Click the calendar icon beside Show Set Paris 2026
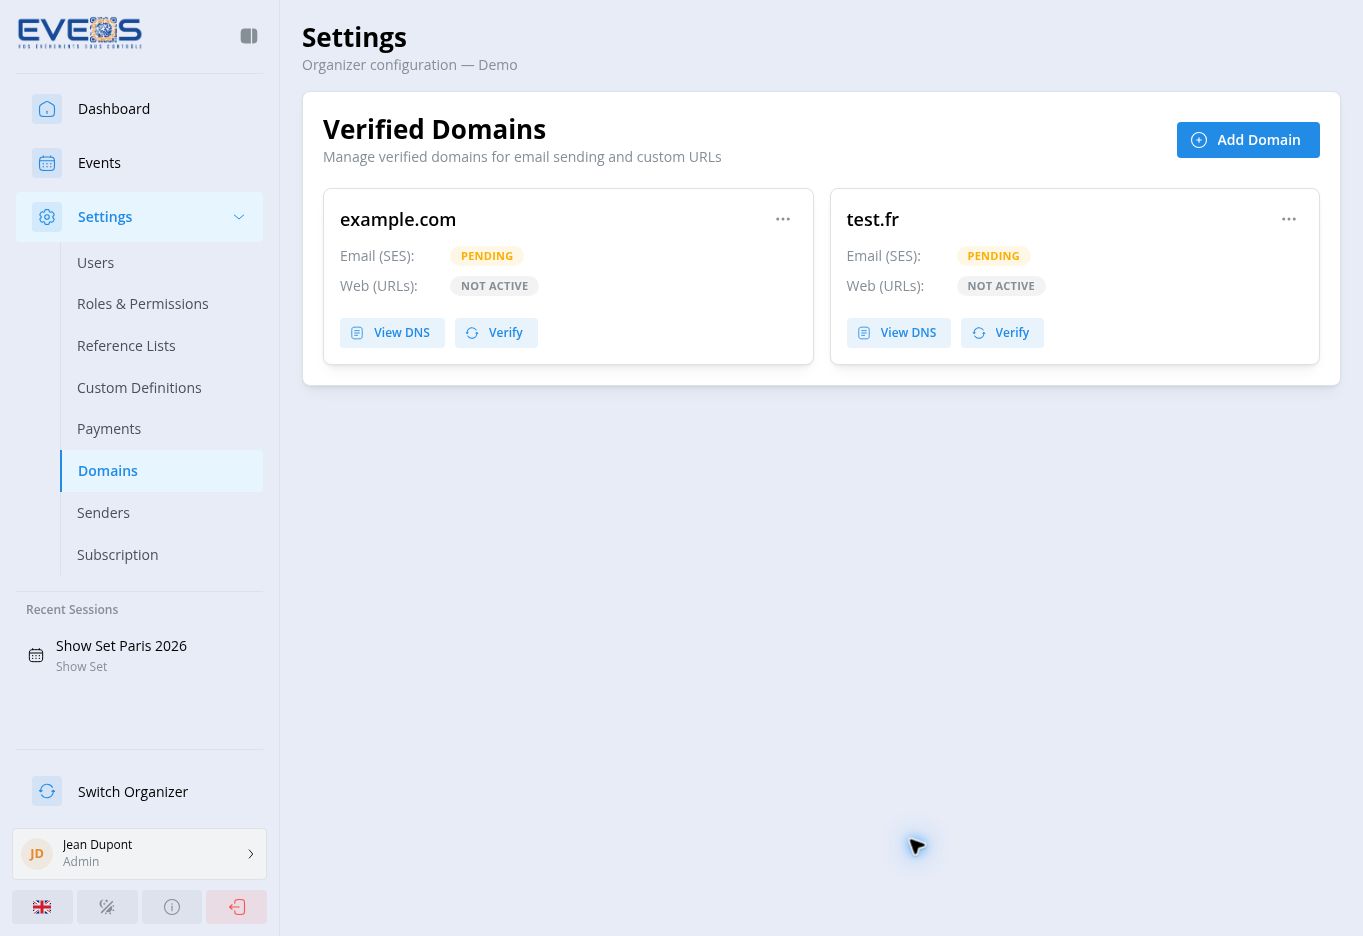The width and height of the screenshot is (1363, 936). (x=36, y=656)
